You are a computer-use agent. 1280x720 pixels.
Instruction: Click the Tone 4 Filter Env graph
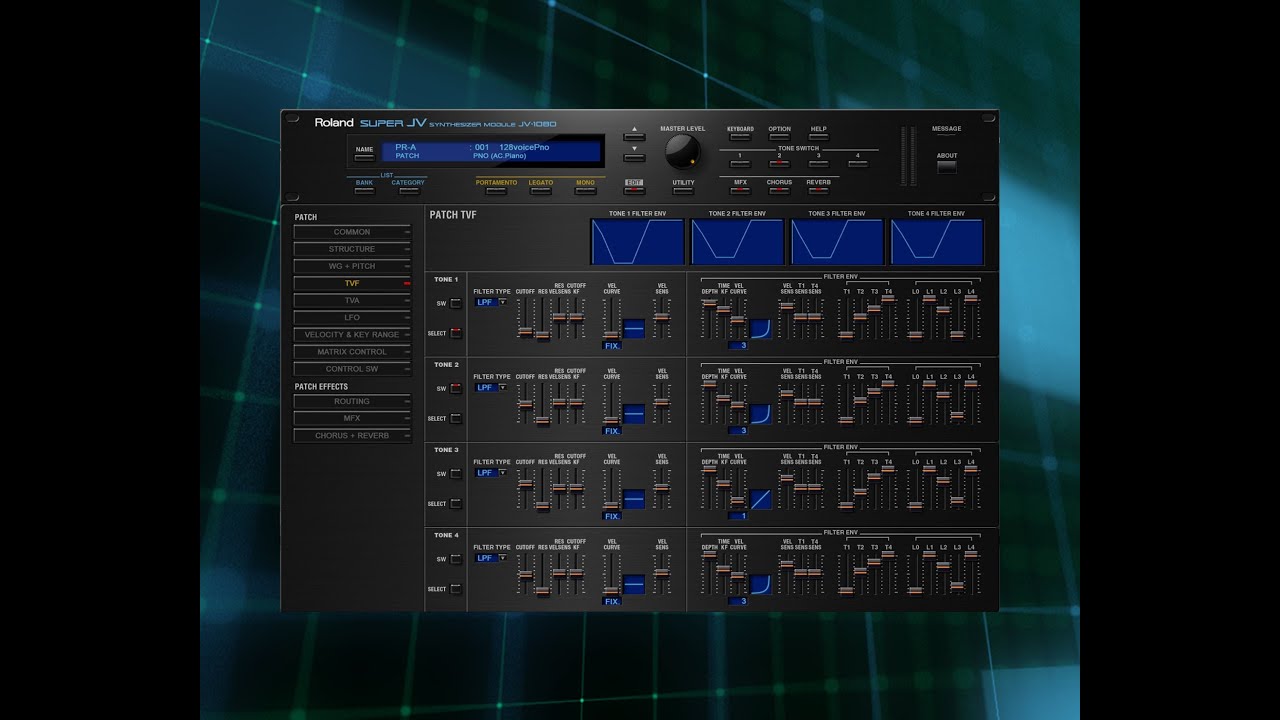937,242
